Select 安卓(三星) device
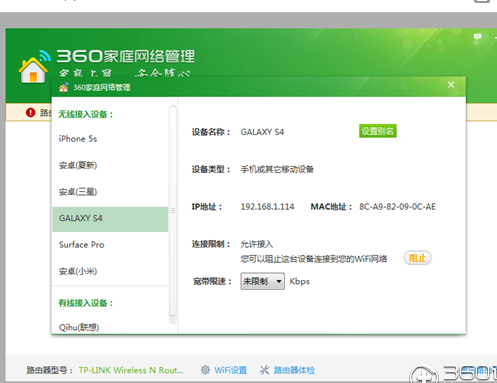 click(110, 192)
